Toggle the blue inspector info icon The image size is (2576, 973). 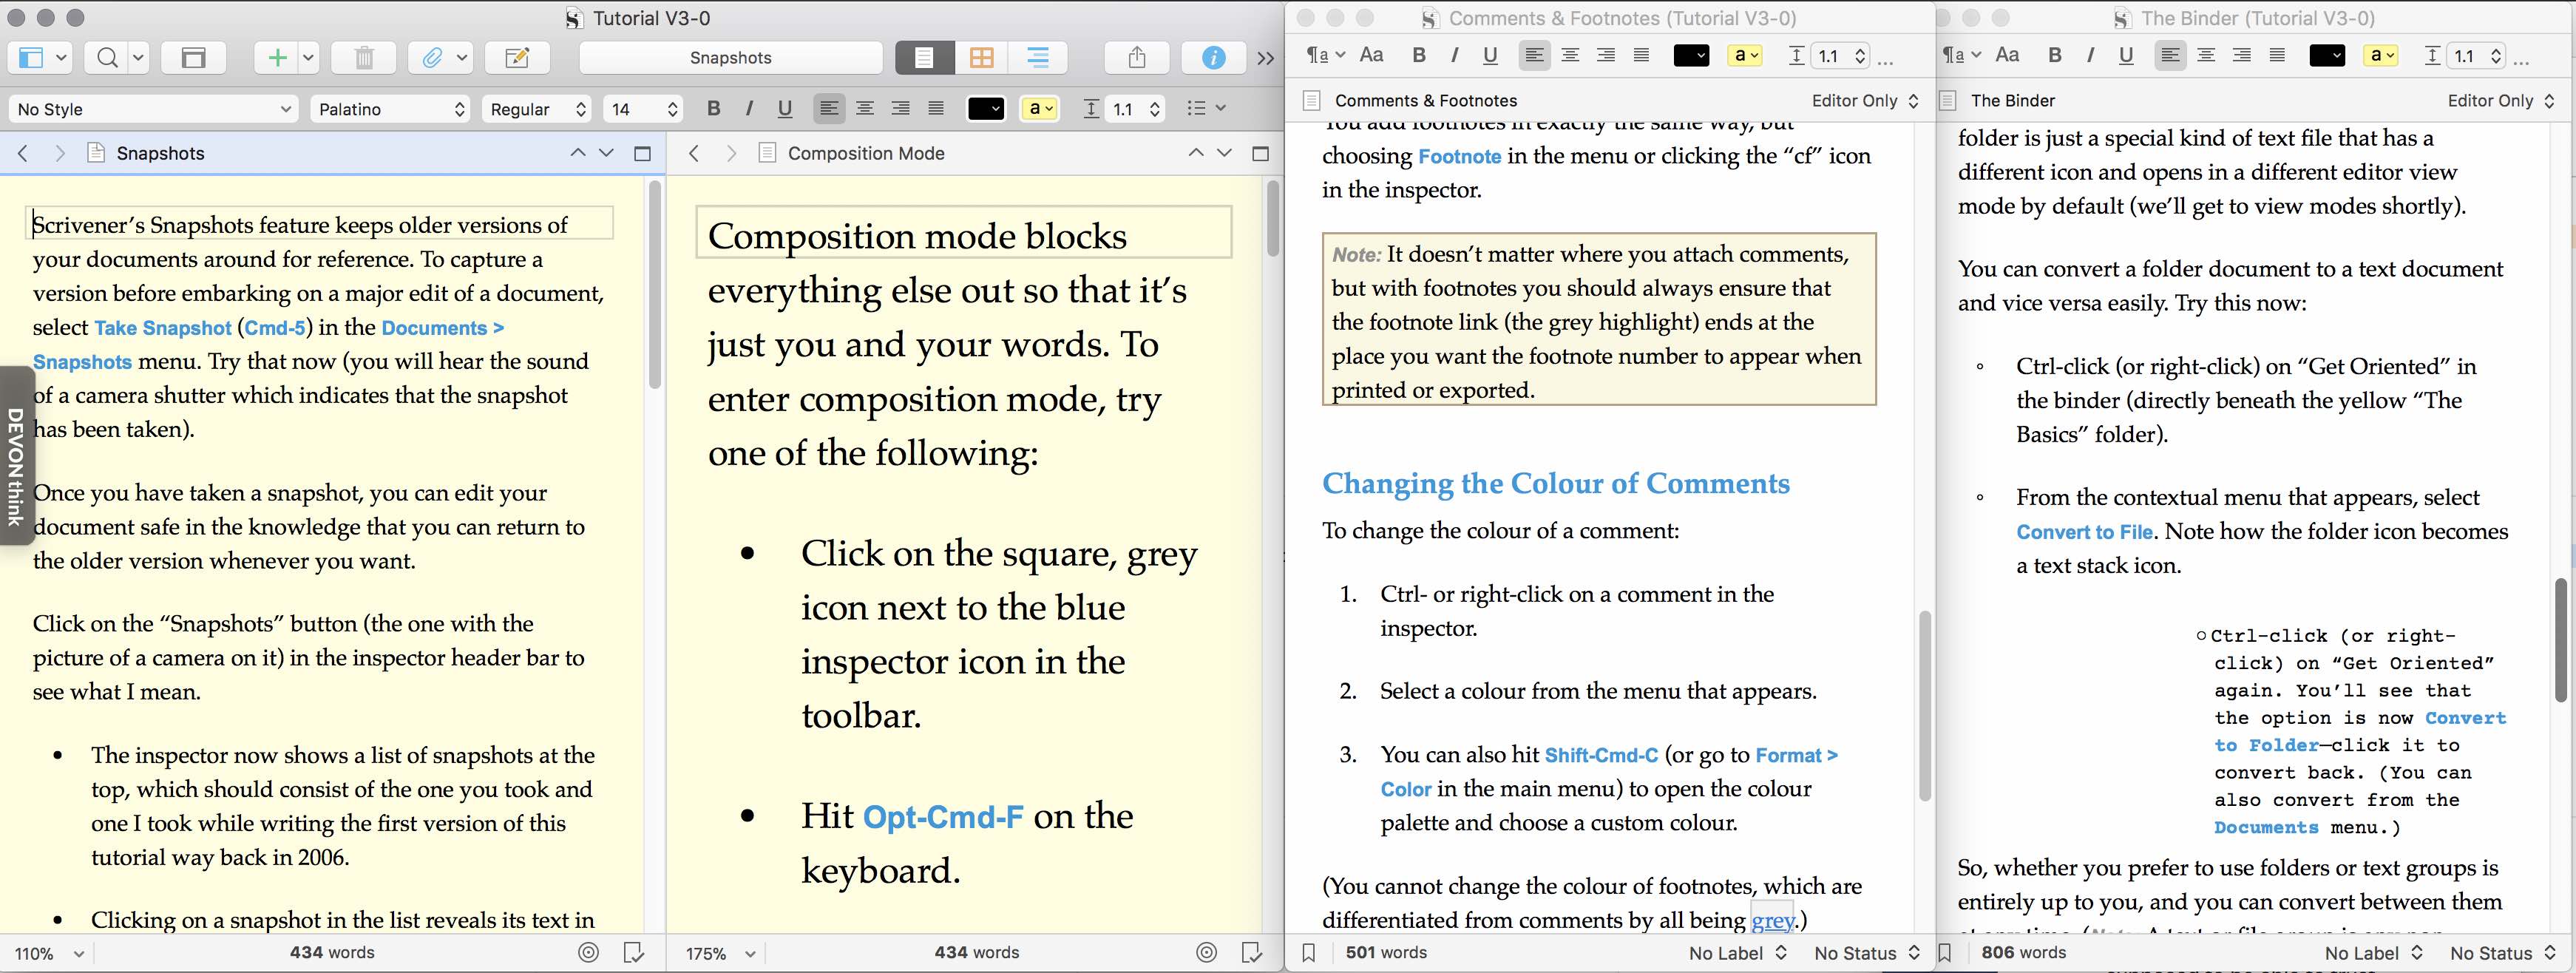(x=1213, y=58)
